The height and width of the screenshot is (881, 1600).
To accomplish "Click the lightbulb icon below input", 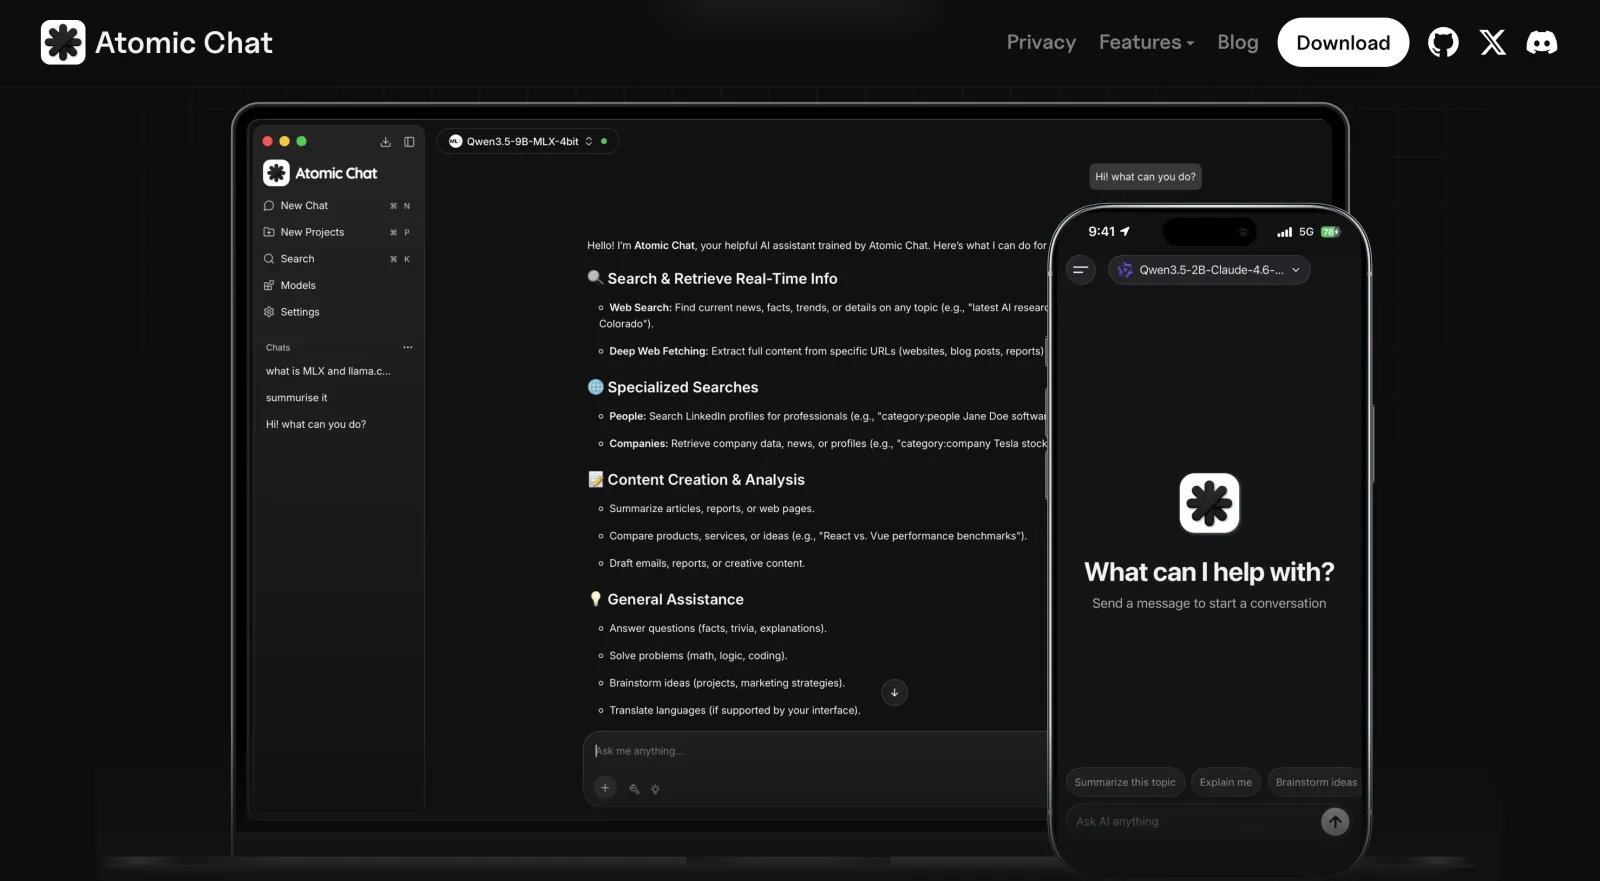I will pos(655,789).
